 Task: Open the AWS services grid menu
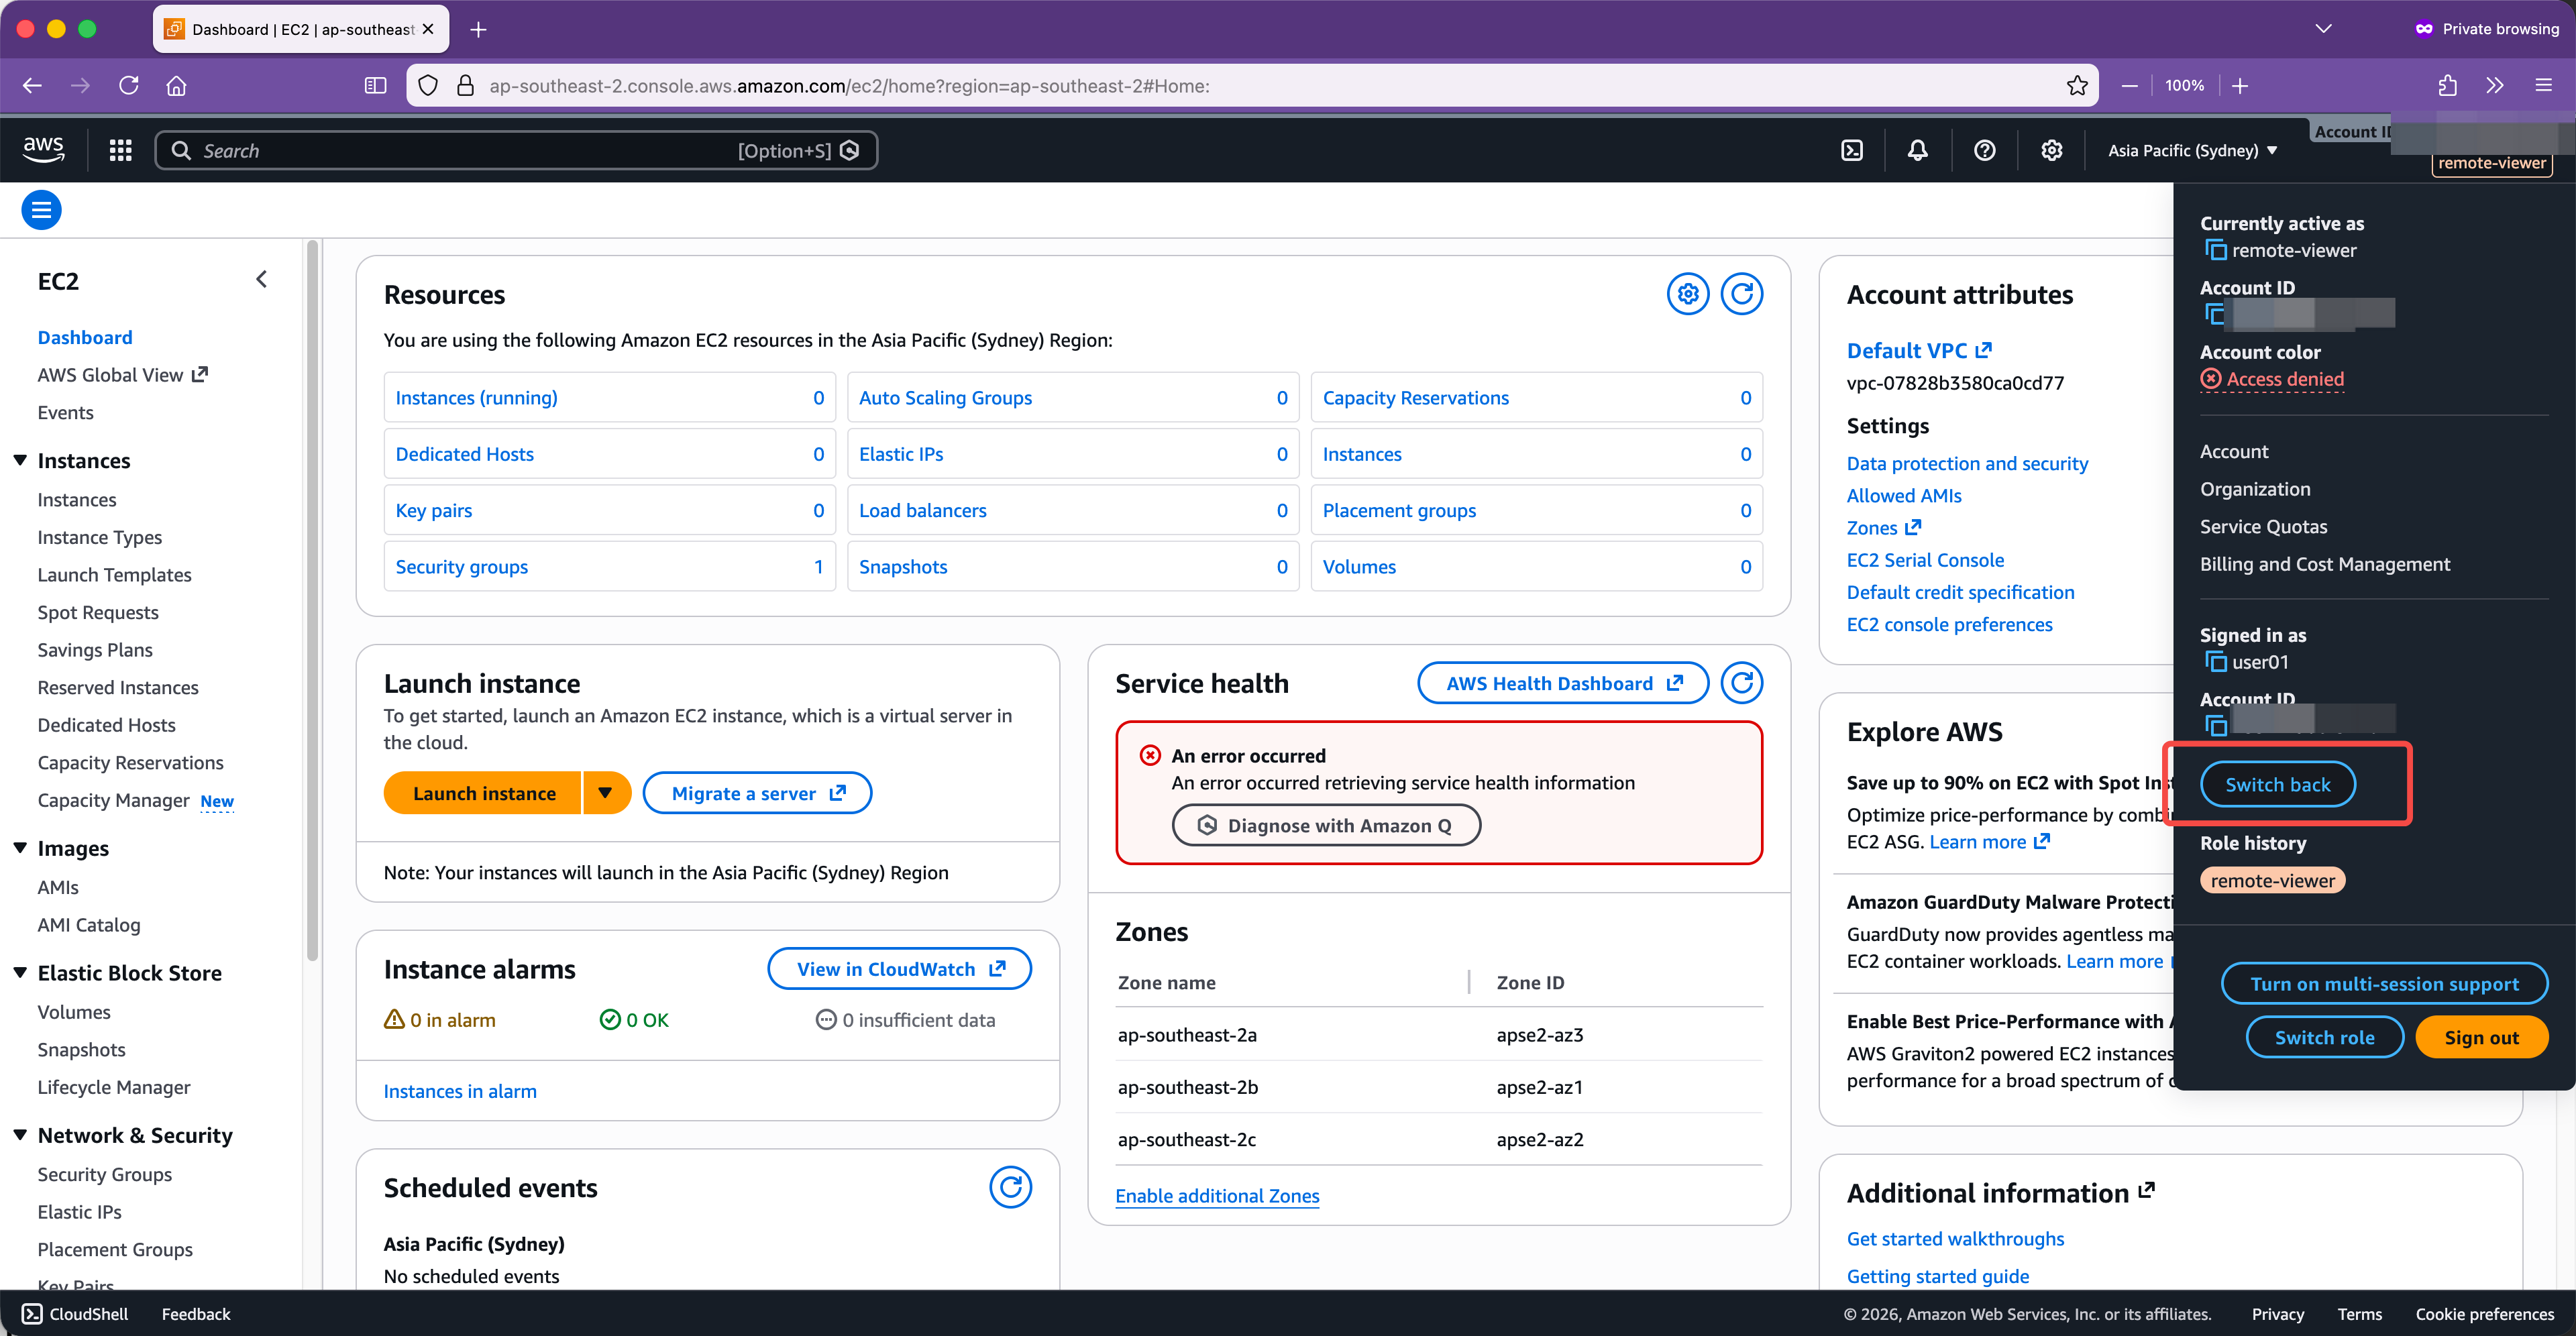[120, 150]
